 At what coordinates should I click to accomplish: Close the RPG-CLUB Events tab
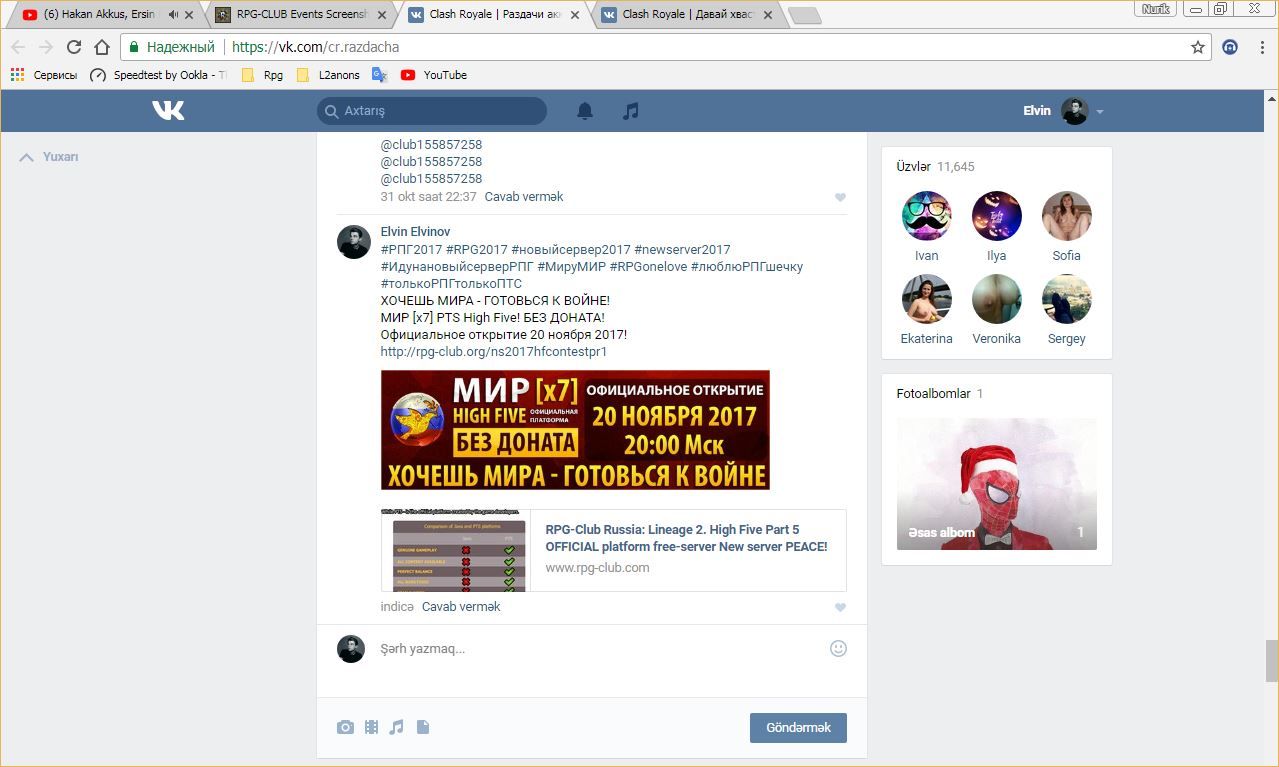[x=382, y=15]
